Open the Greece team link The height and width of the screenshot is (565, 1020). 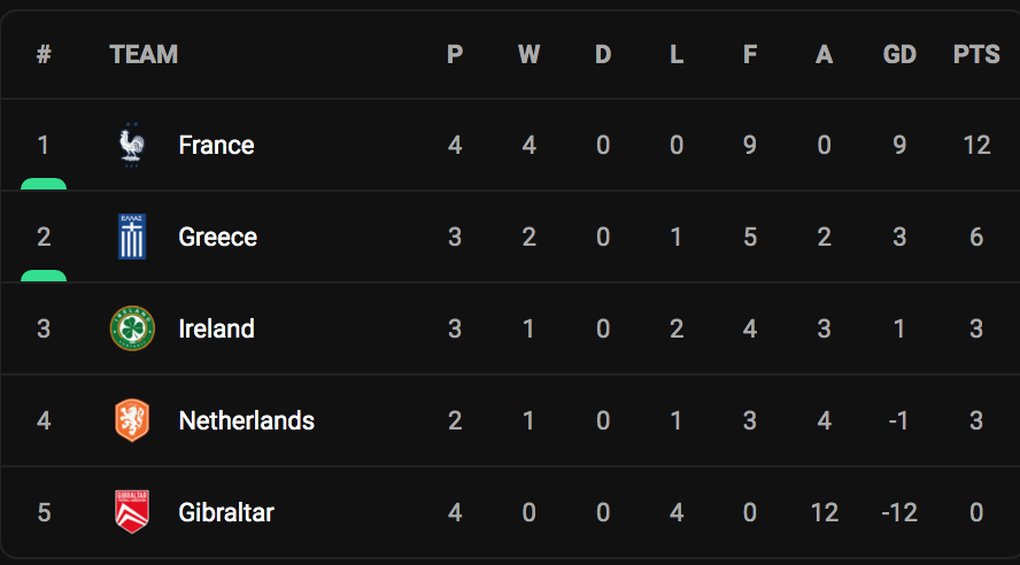[x=218, y=237]
